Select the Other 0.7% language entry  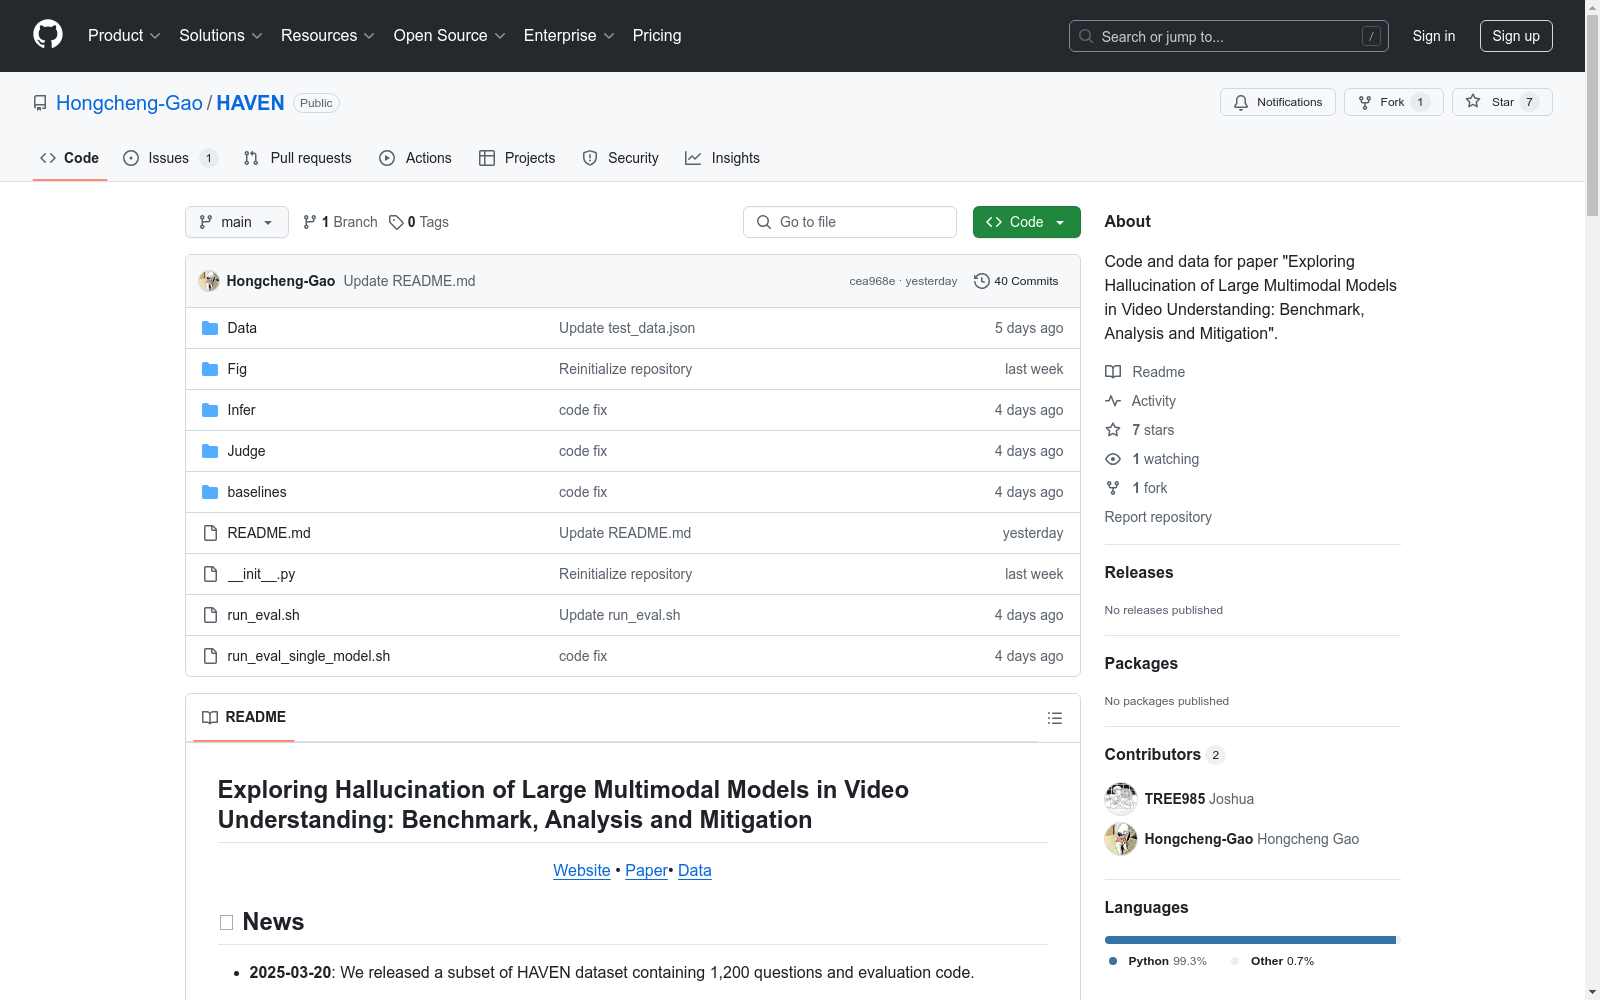pyautogui.click(x=1272, y=961)
